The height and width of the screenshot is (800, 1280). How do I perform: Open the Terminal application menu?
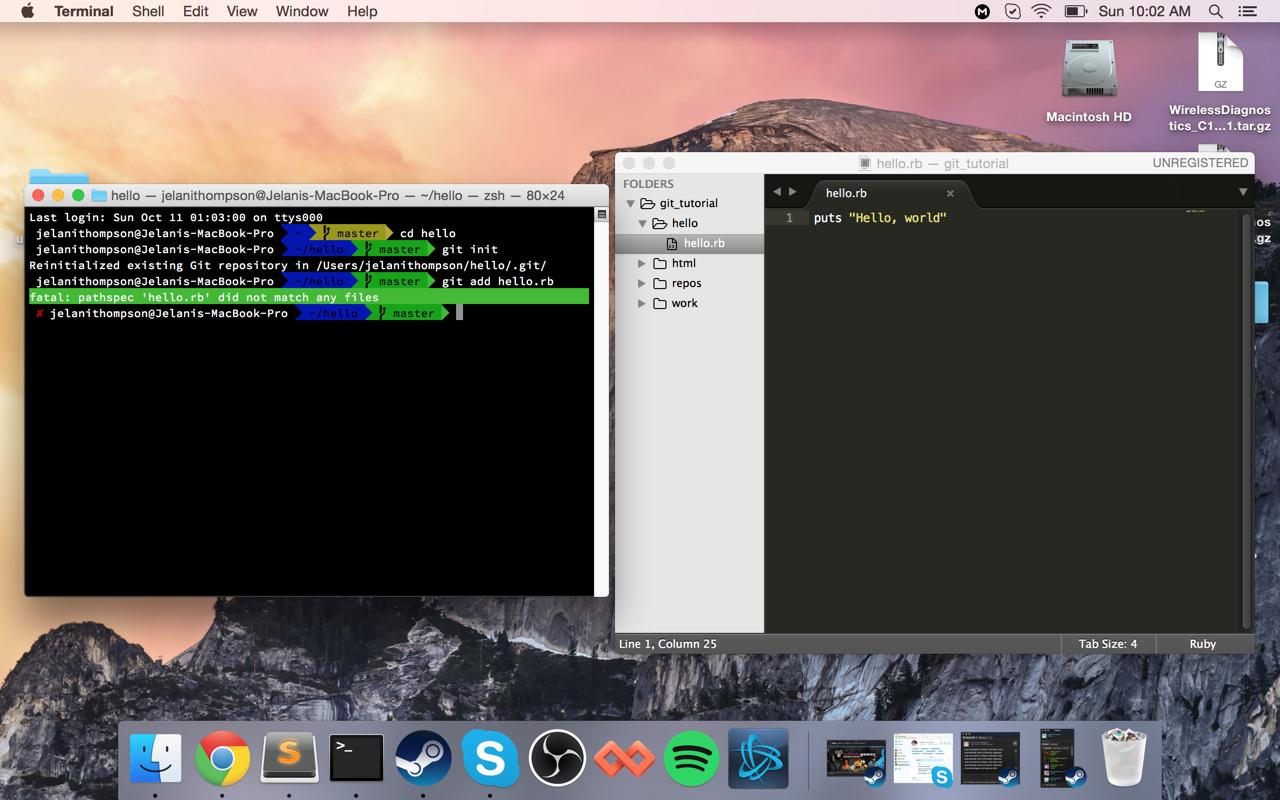[84, 11]
